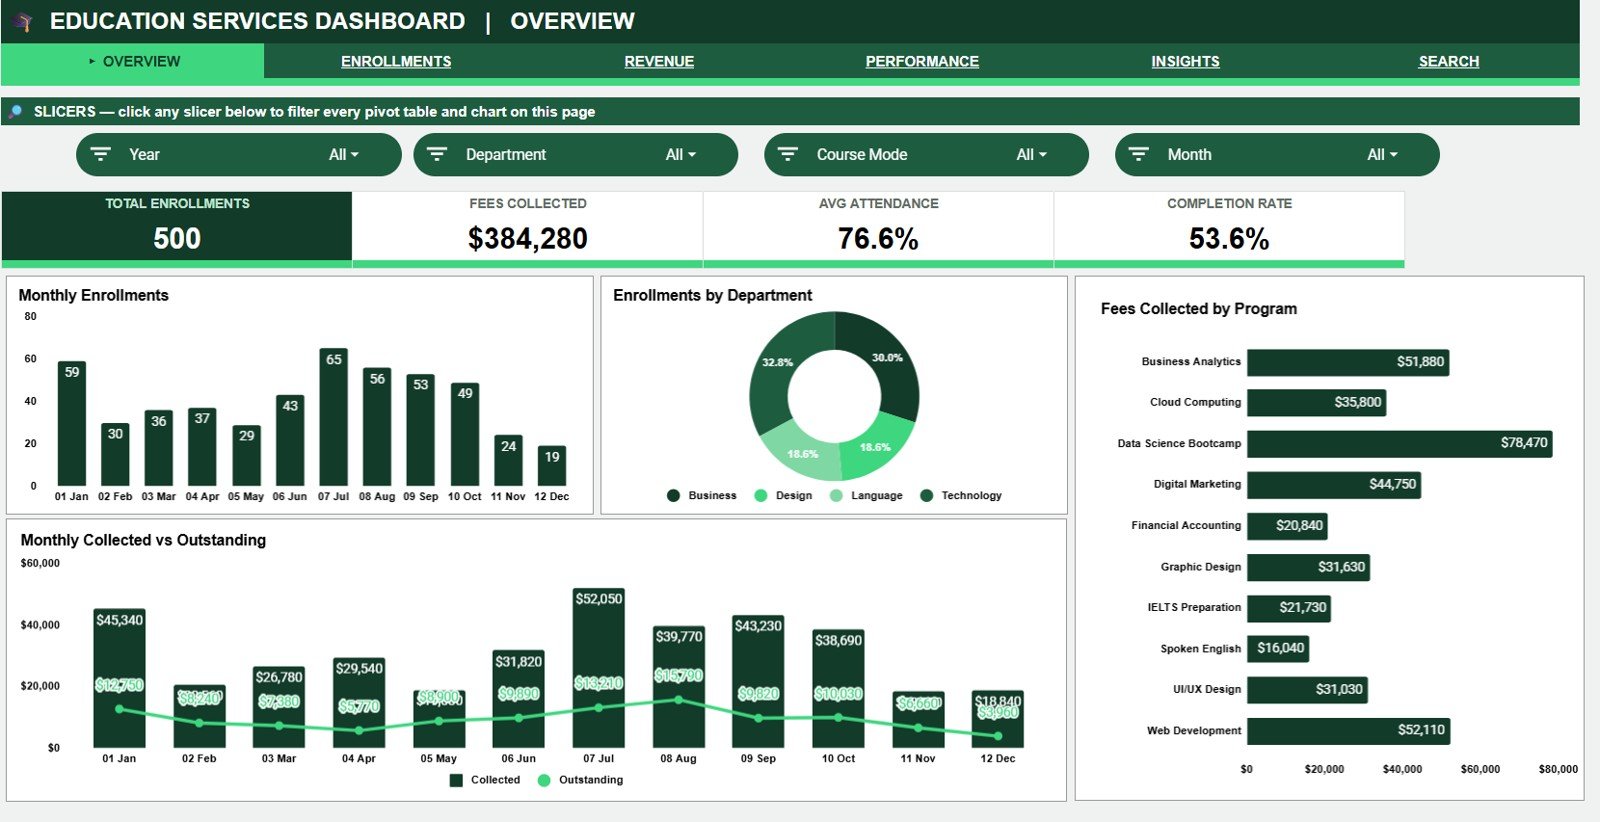Click the Avg Attendance KPI card

pos(878,228)
